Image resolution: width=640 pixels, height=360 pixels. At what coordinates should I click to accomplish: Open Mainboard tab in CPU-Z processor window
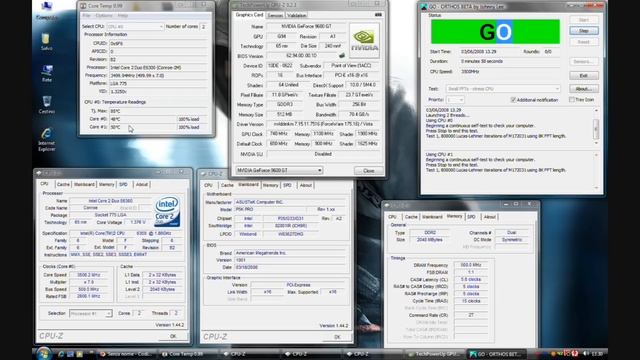click(x=84, y=184)
